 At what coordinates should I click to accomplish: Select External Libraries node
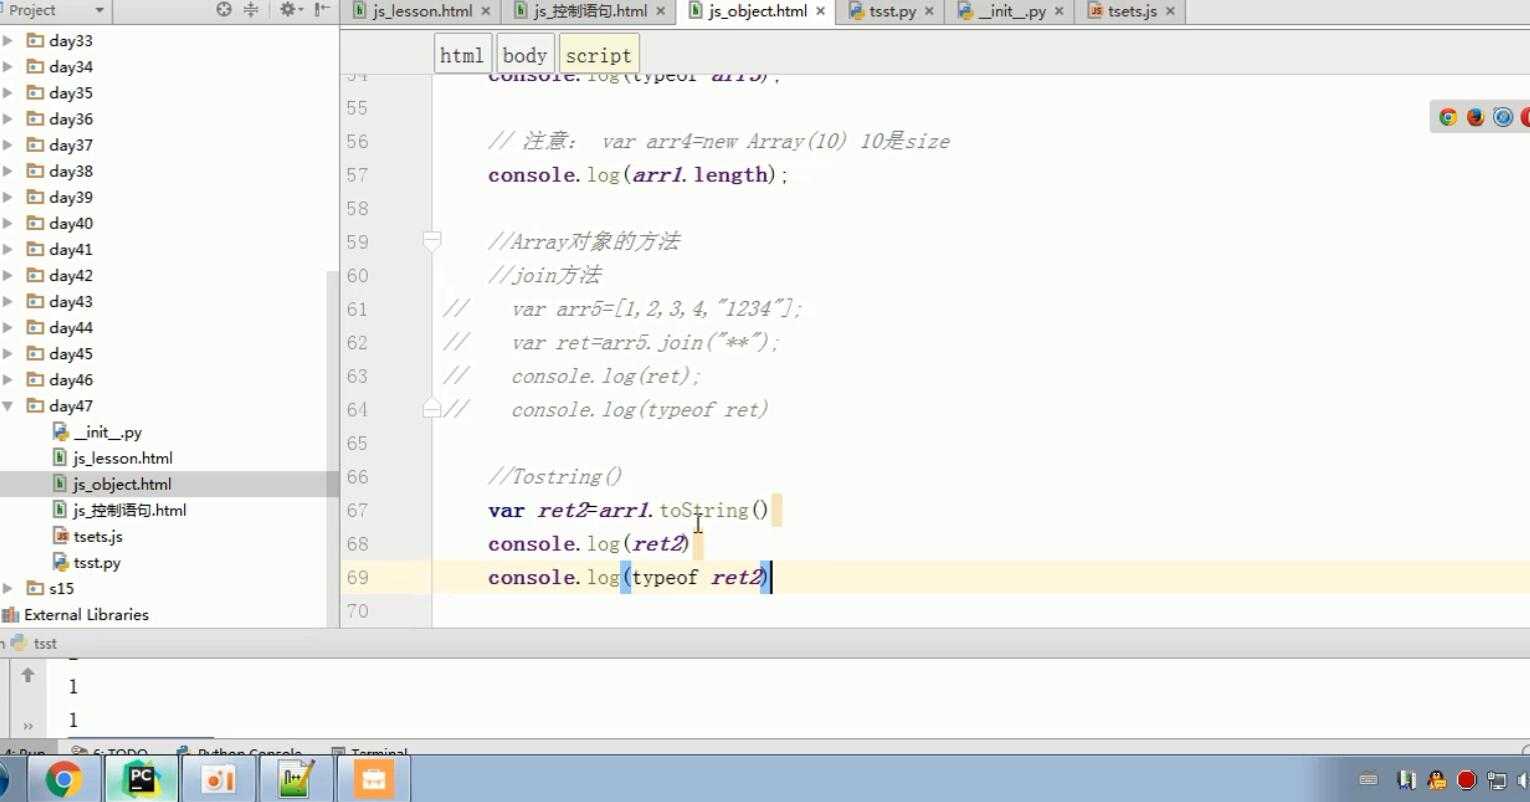(86, 614)
